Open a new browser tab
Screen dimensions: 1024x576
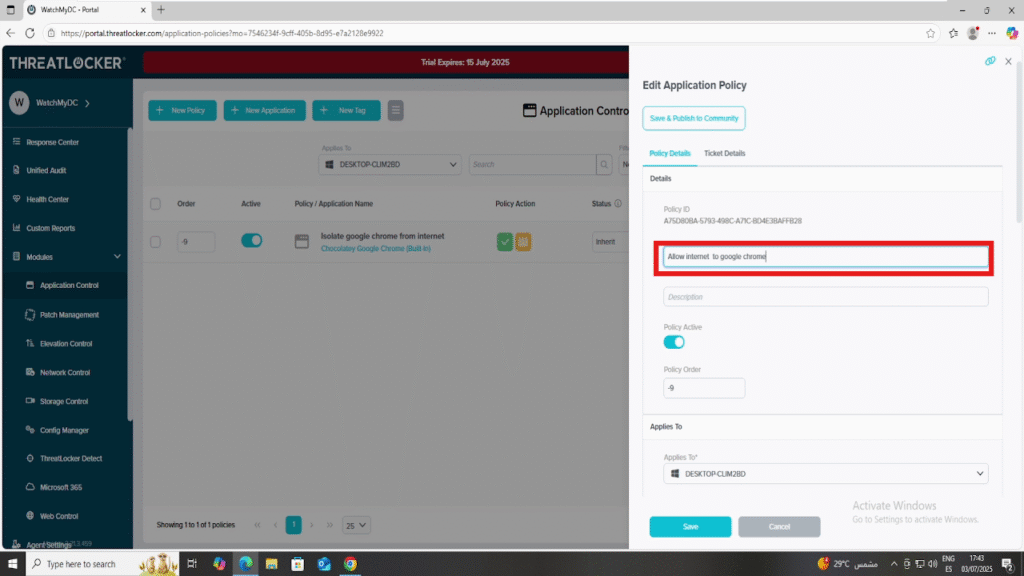161,10
